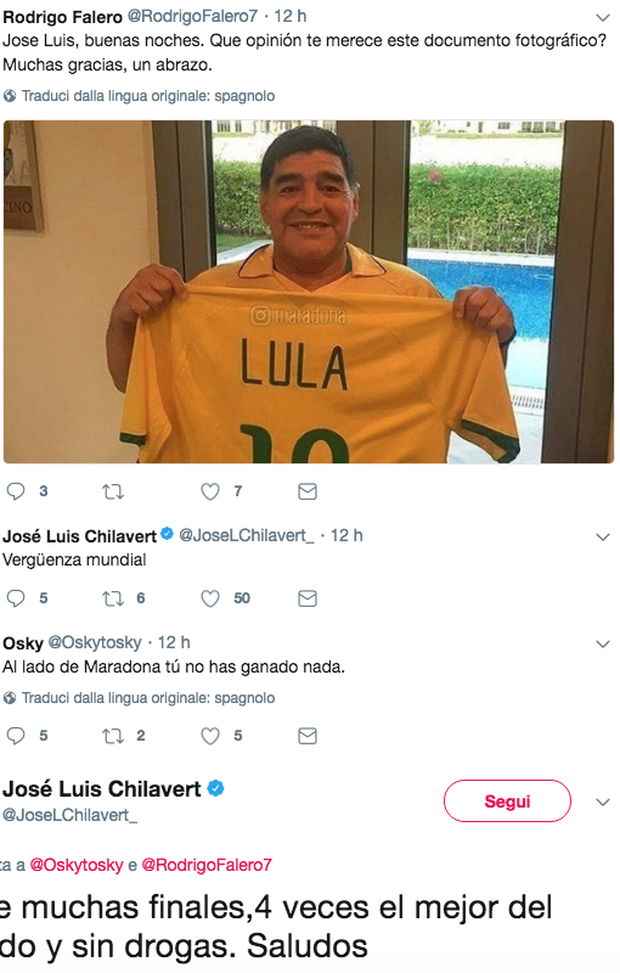Like Rodrigo Falero's tweet with 7 likes

pyautogui.click(x=210, y=491)
